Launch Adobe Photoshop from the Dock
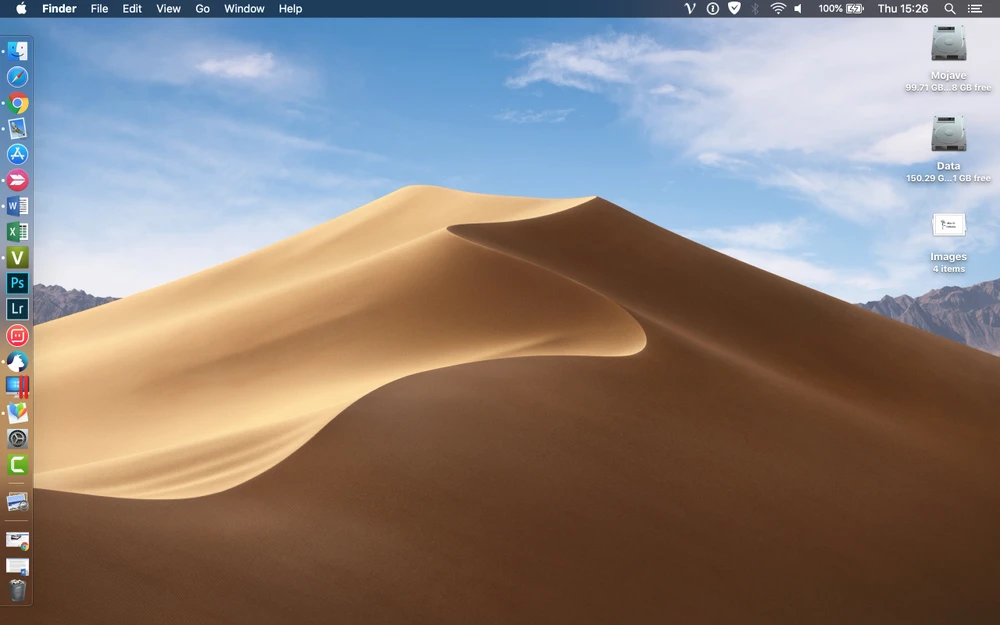The image size is (1000, 625). pos(17,284)
